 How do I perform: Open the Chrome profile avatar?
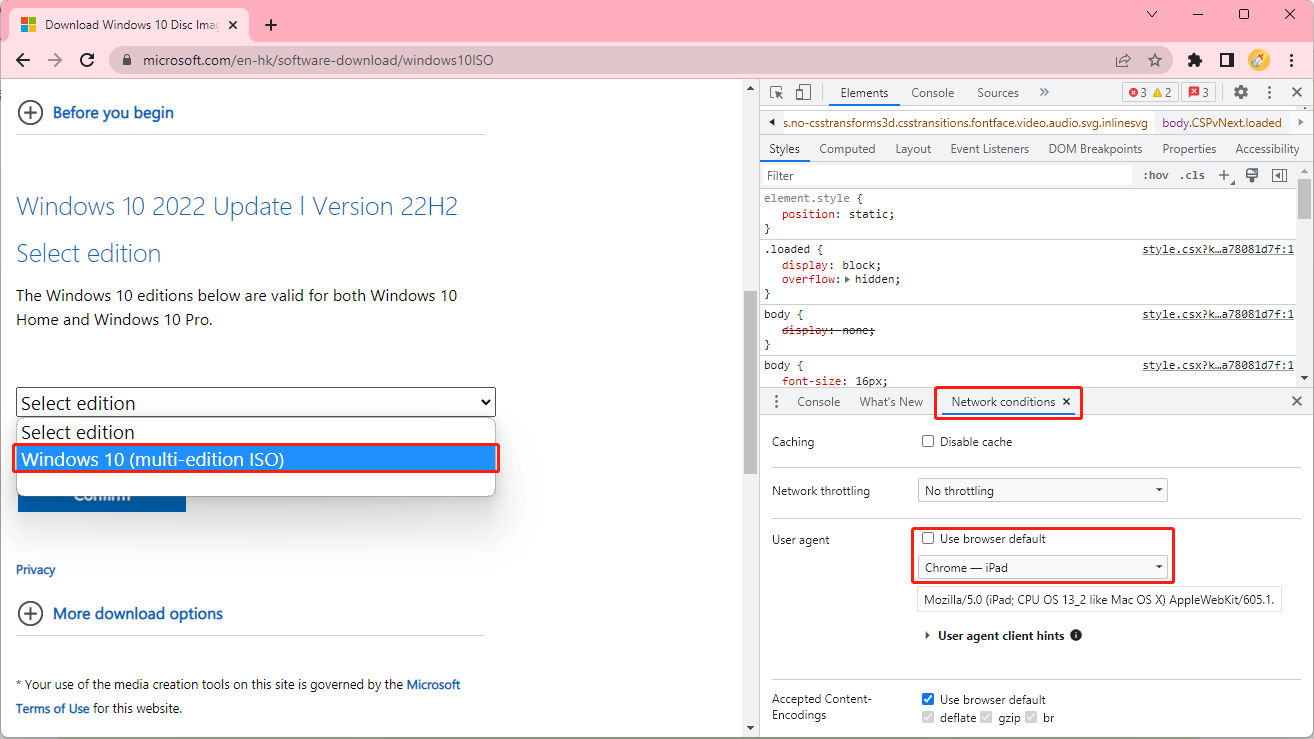pyautogui.click(x=1259, y=60)
